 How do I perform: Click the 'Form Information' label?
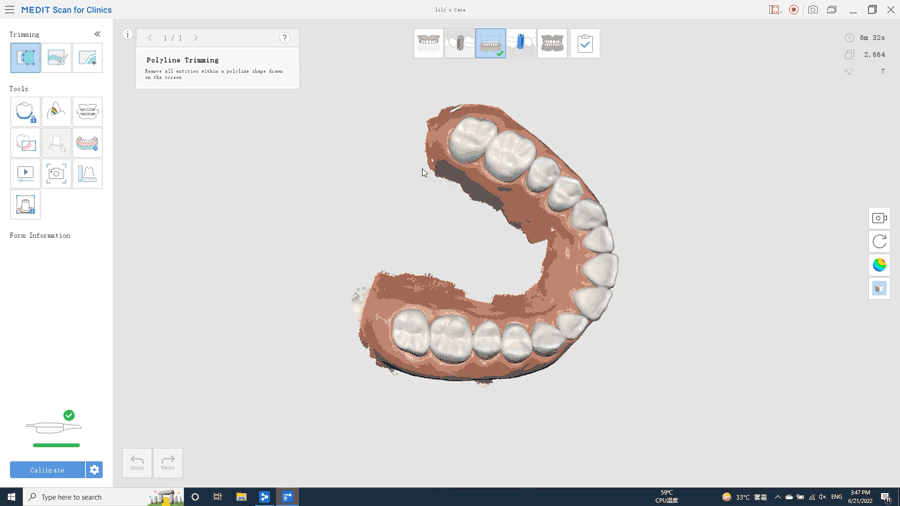click(40, 236)
